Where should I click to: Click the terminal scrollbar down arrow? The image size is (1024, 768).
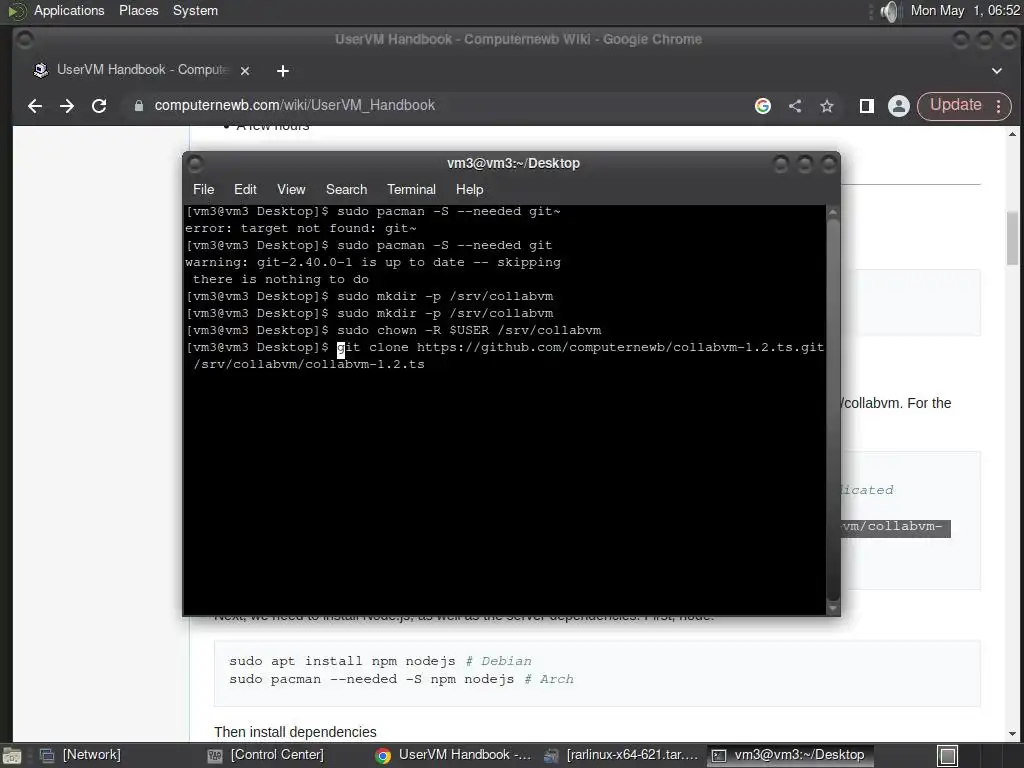point(833,608)
